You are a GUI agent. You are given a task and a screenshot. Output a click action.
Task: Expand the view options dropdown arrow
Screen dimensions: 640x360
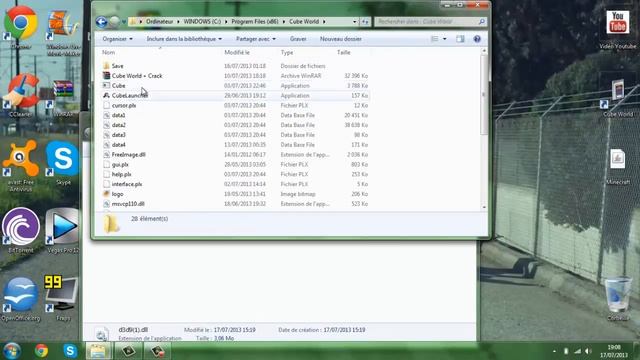(444, 39)
